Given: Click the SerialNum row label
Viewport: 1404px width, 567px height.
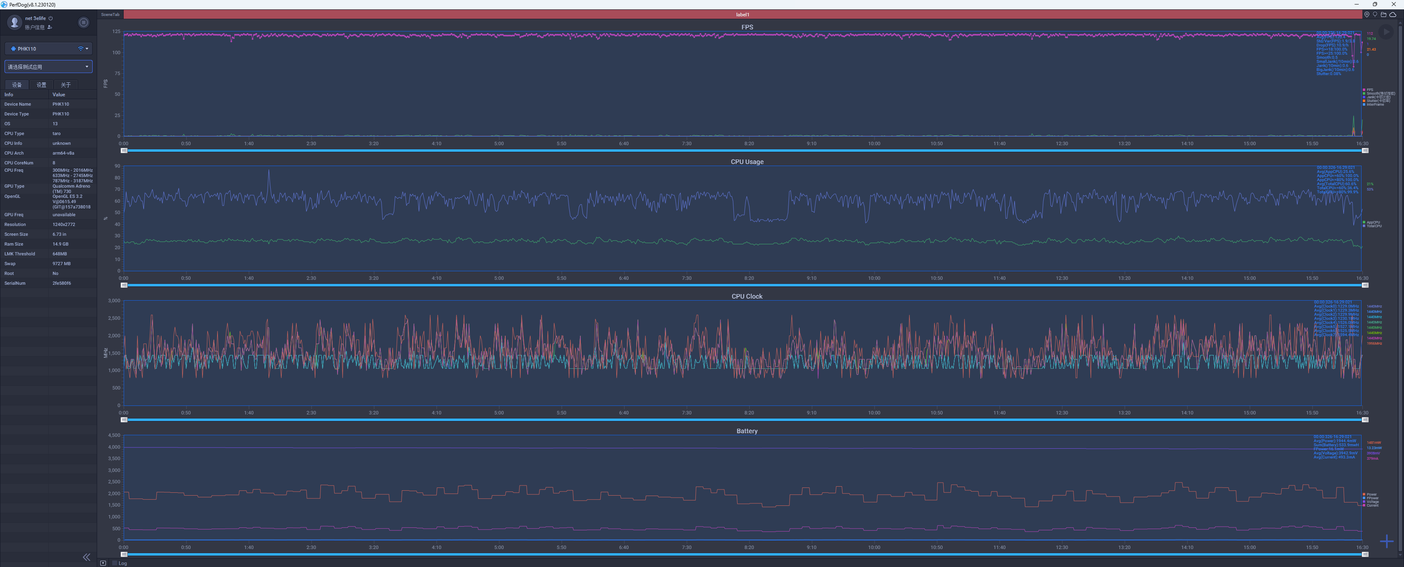Looking at the screenshot, I should click(15, 283).
